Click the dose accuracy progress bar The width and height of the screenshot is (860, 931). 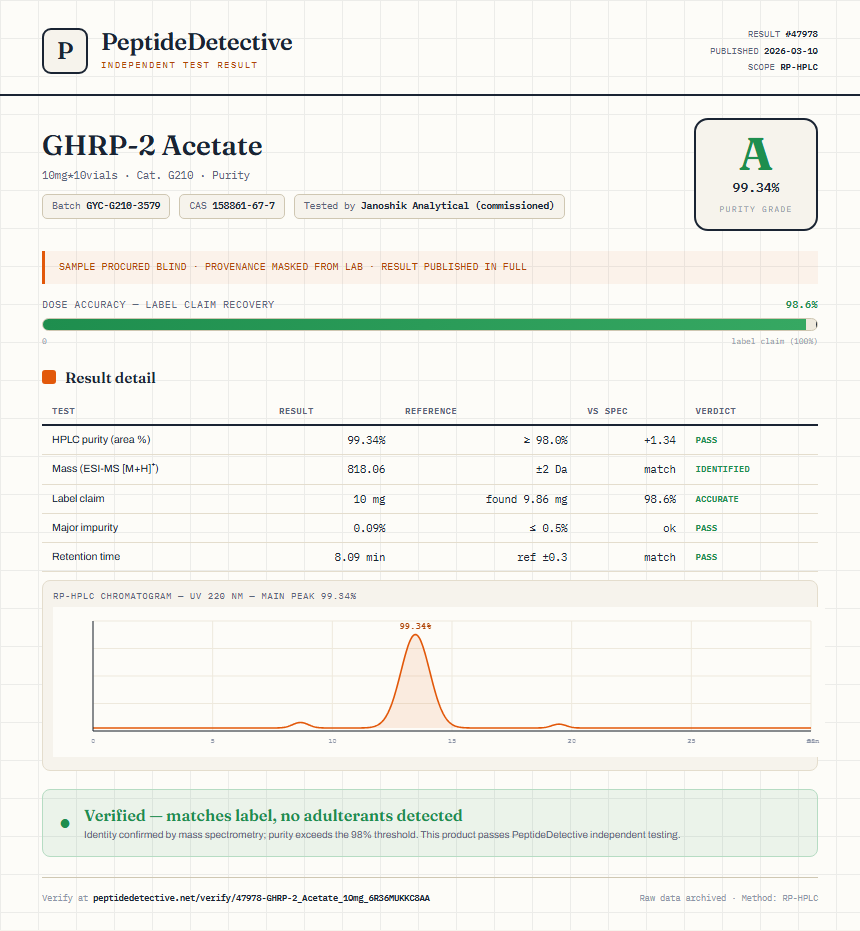[x=429, y=324]
